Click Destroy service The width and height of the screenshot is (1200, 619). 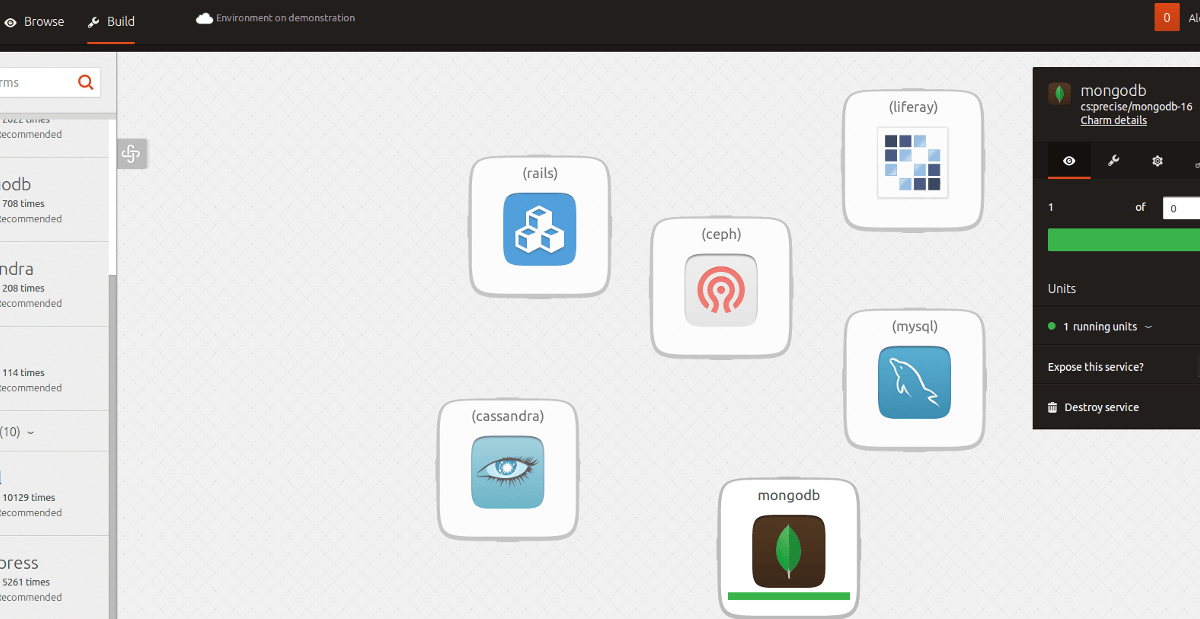[x=1102, y=407]
